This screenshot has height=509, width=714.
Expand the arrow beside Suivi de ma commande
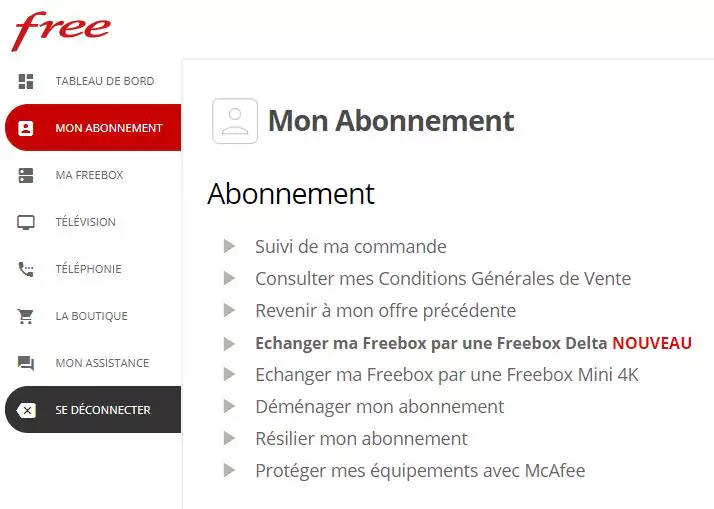point(230,246)
